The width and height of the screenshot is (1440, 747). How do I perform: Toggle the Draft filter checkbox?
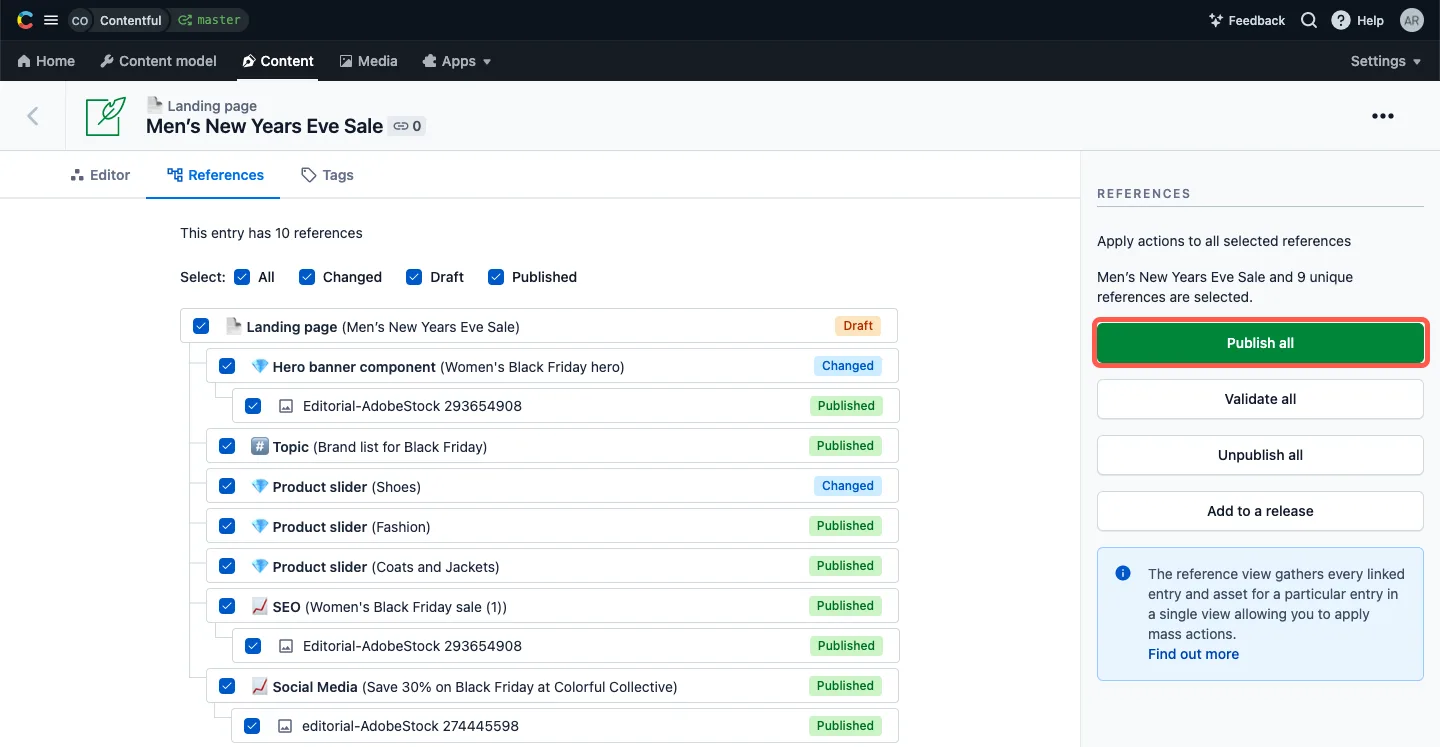pos(414,277)
